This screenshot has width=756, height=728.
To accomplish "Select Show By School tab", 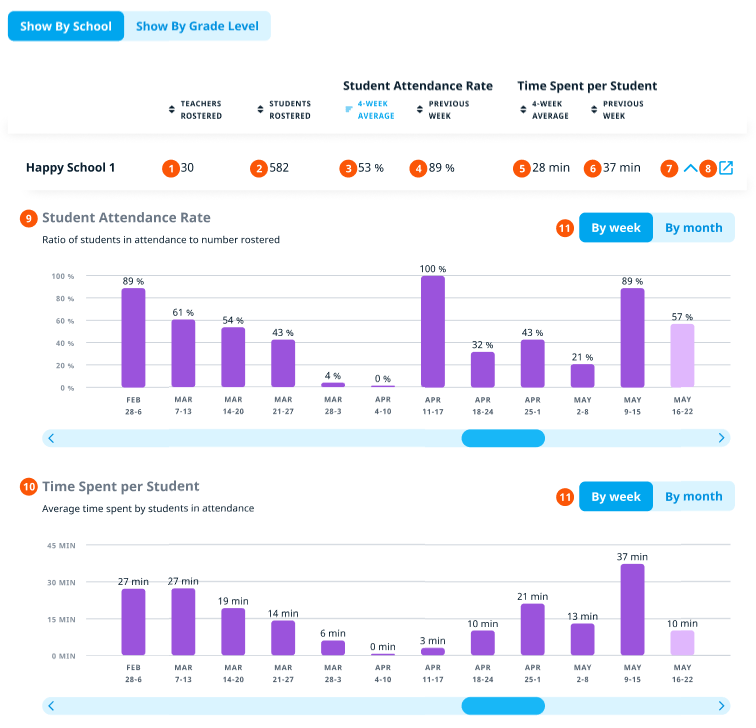I will point(66,26).
